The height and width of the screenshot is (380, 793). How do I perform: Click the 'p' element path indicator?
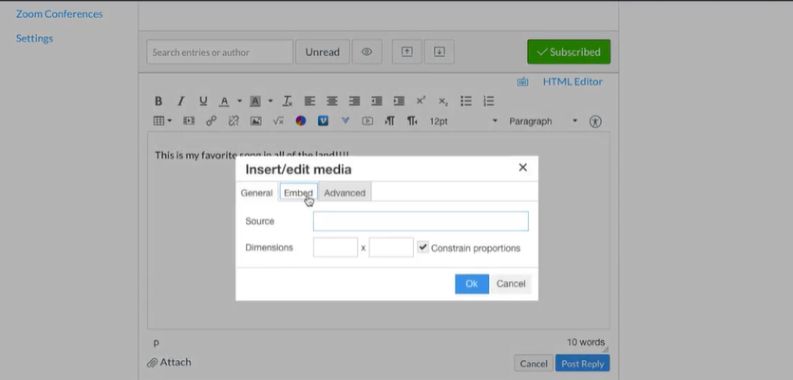point(156,343)
